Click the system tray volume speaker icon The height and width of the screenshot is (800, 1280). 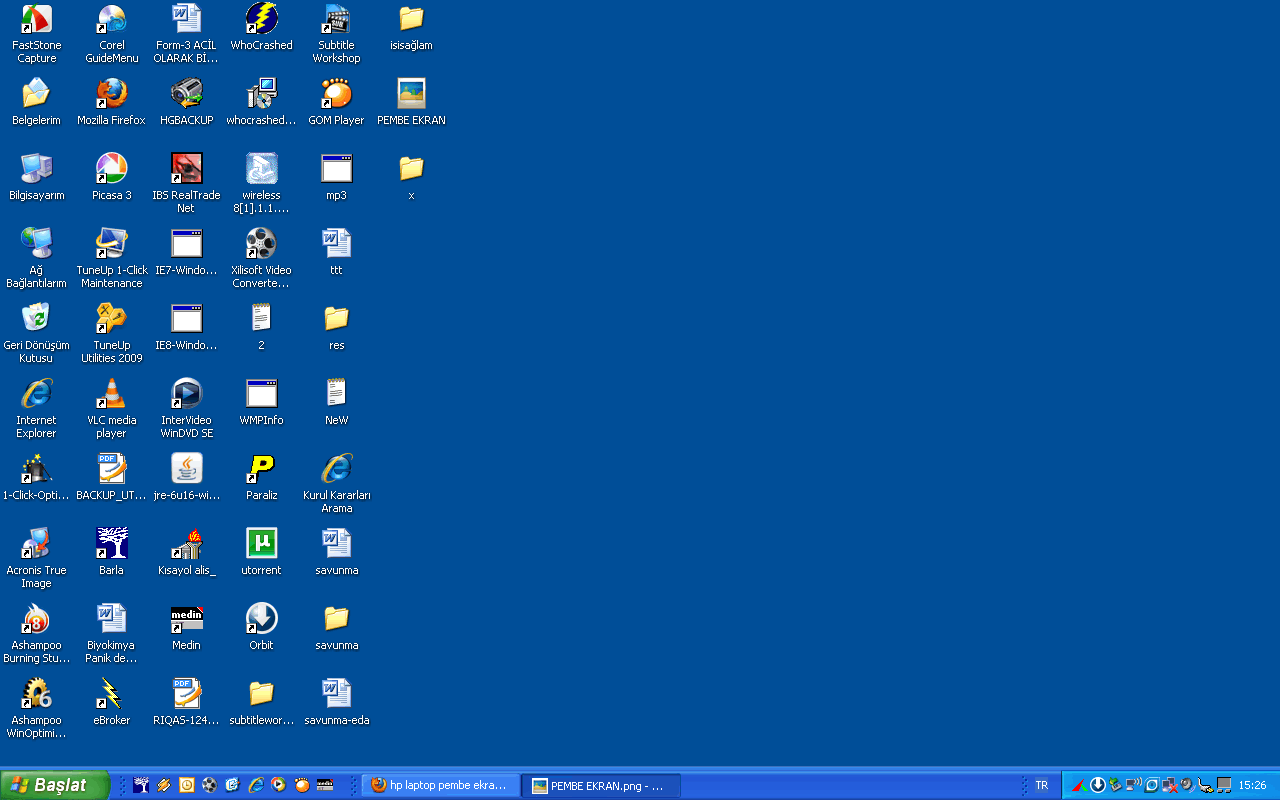pyautogui.click(x=1187, y=785)
